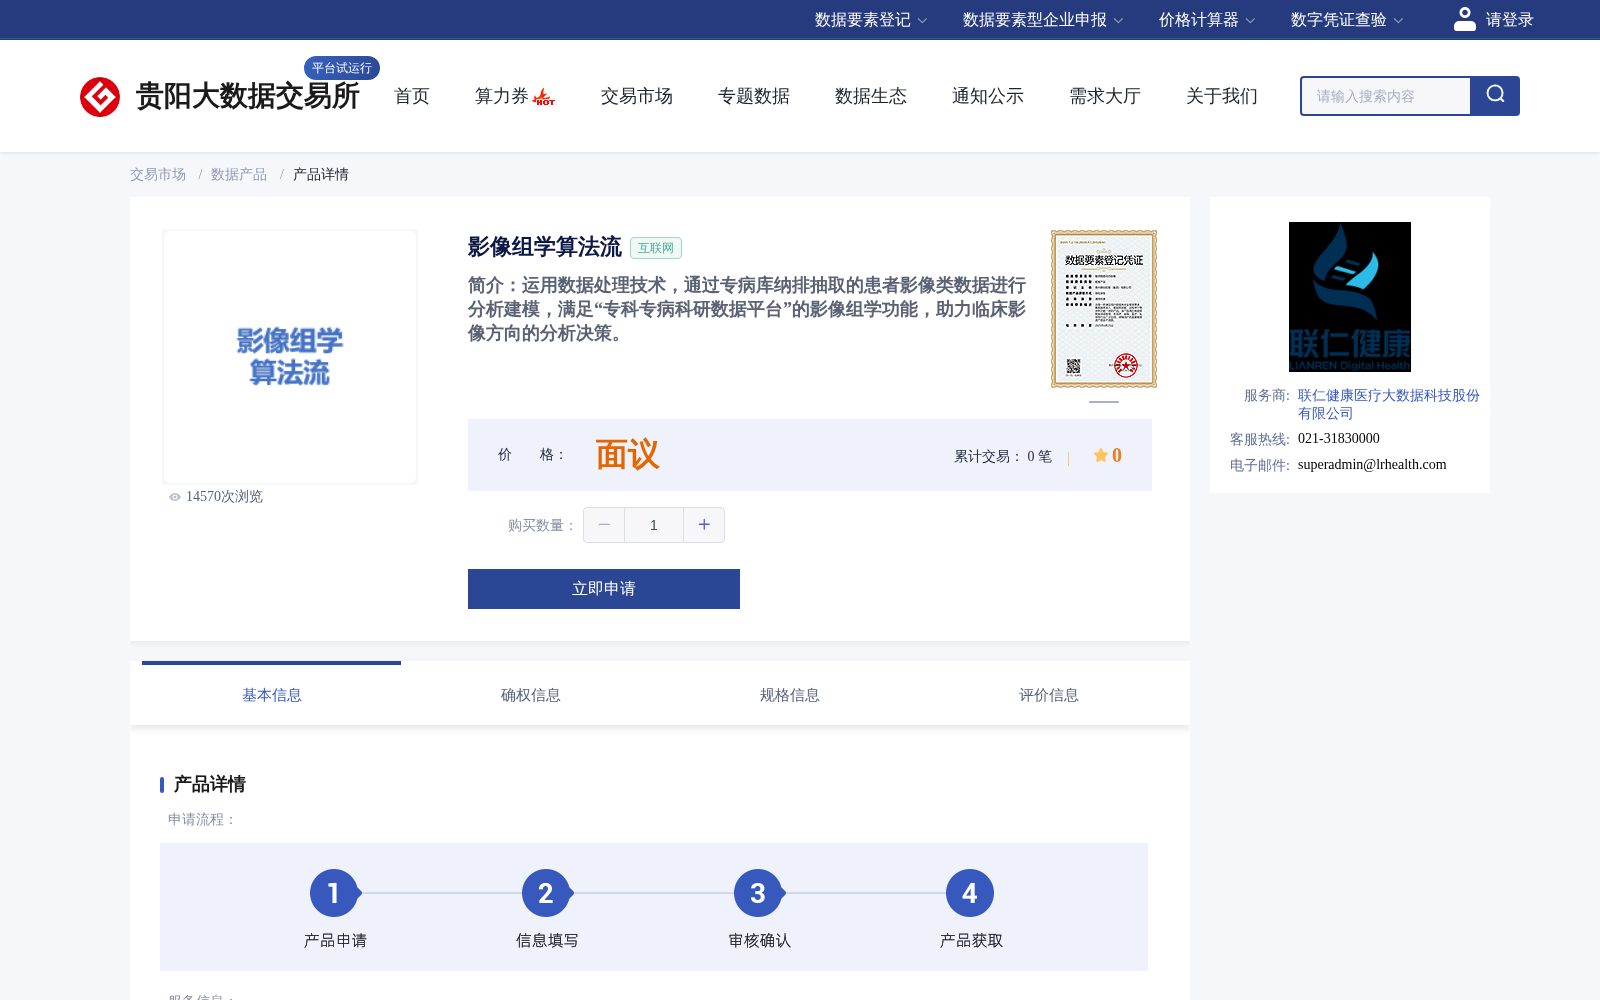
Task: Open 交易市场 navigation item
Action: pyautogui.click(x=637, y=96)
